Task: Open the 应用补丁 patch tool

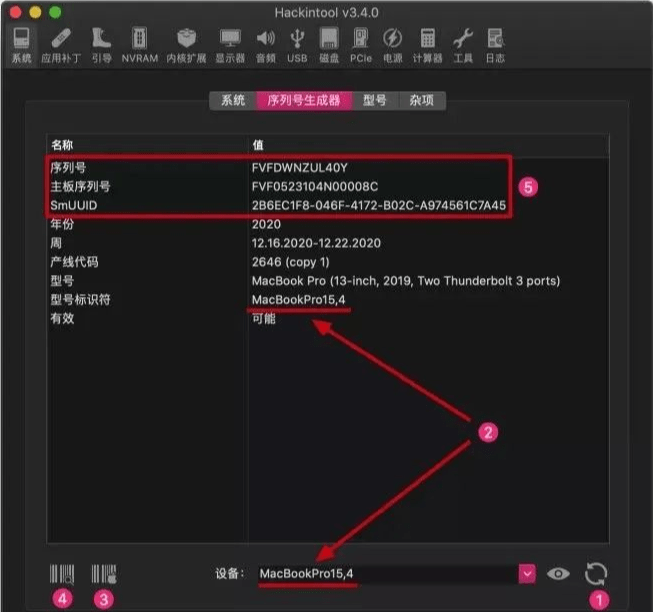Action: point(61,45)
